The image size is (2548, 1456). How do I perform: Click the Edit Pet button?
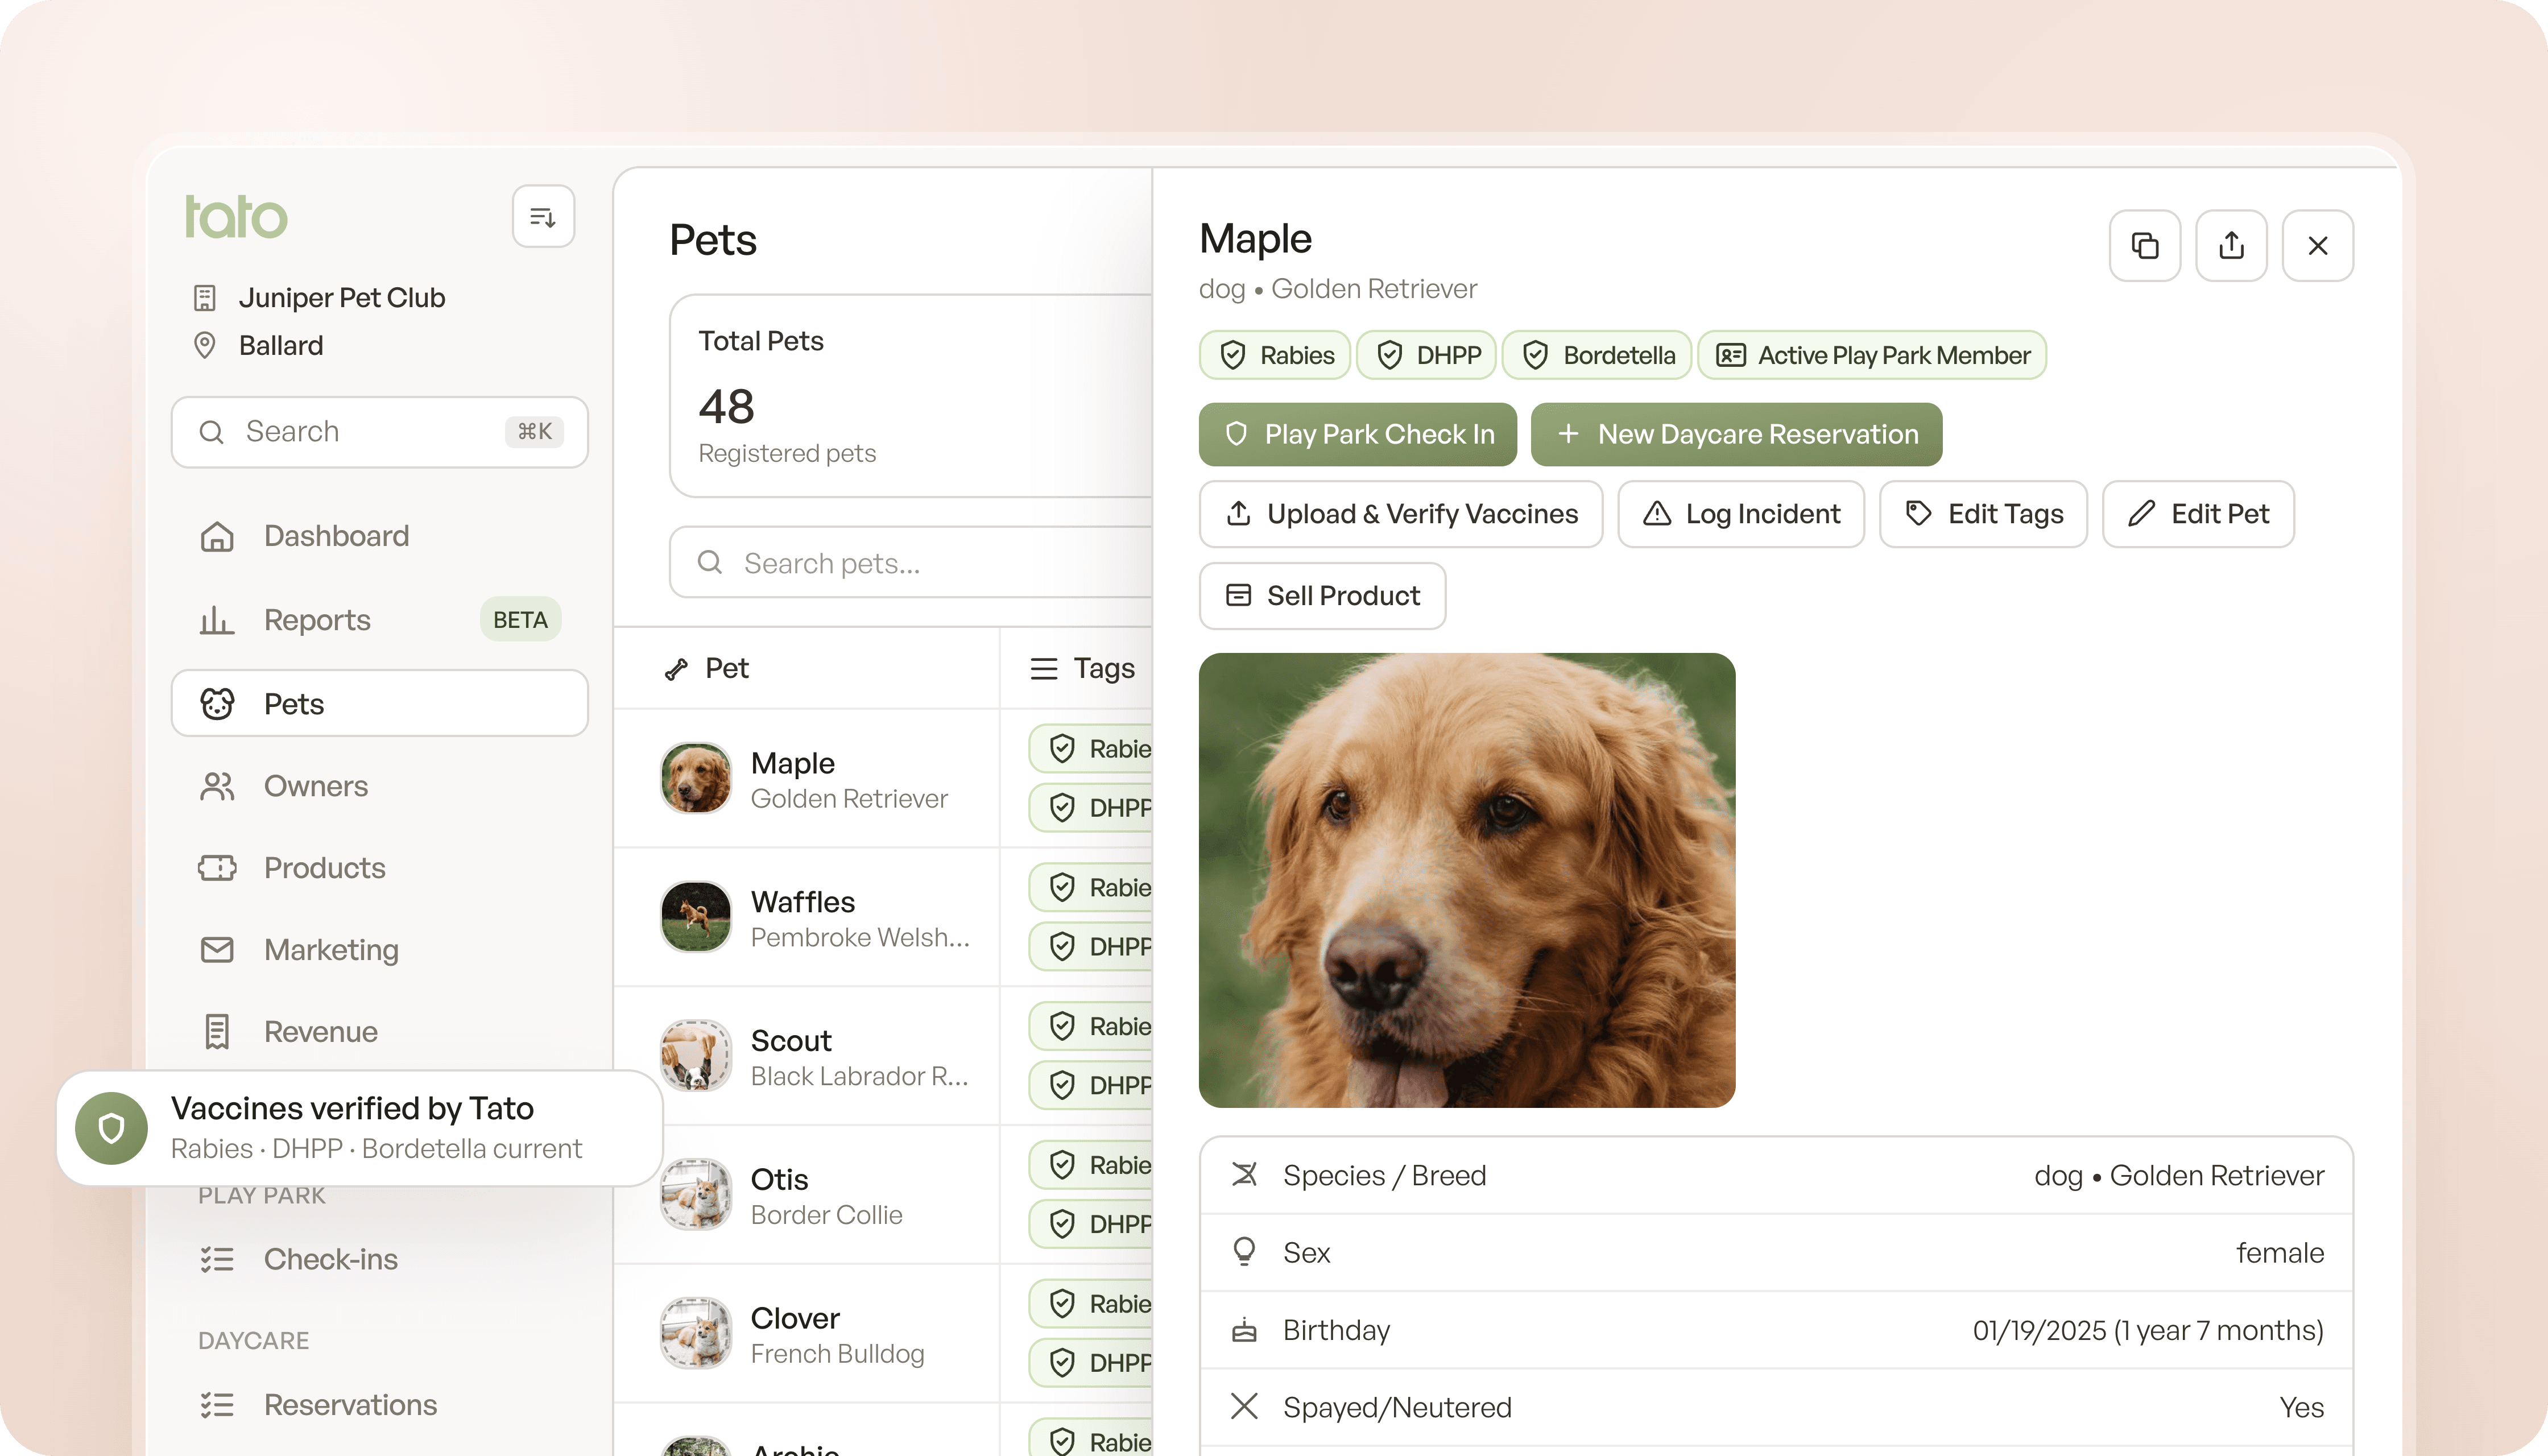[x=2198, y=514]
